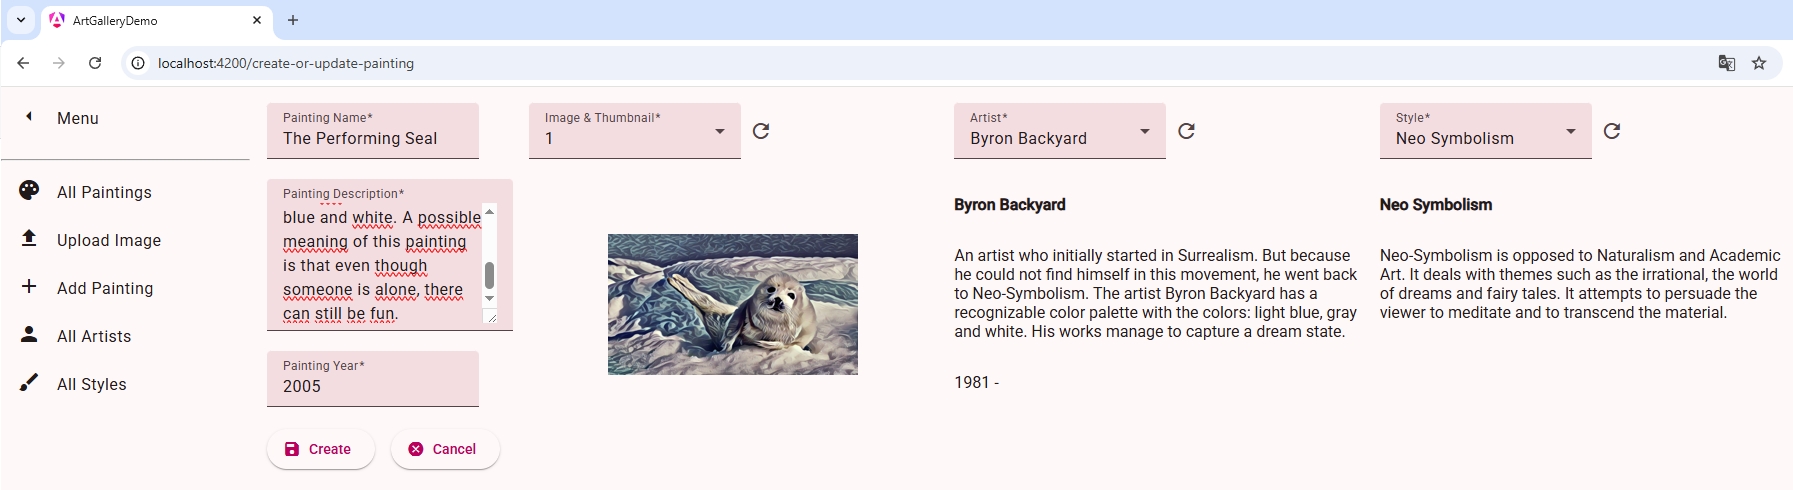
Task: Click the Painting Year input field
Action: (372, 386)
